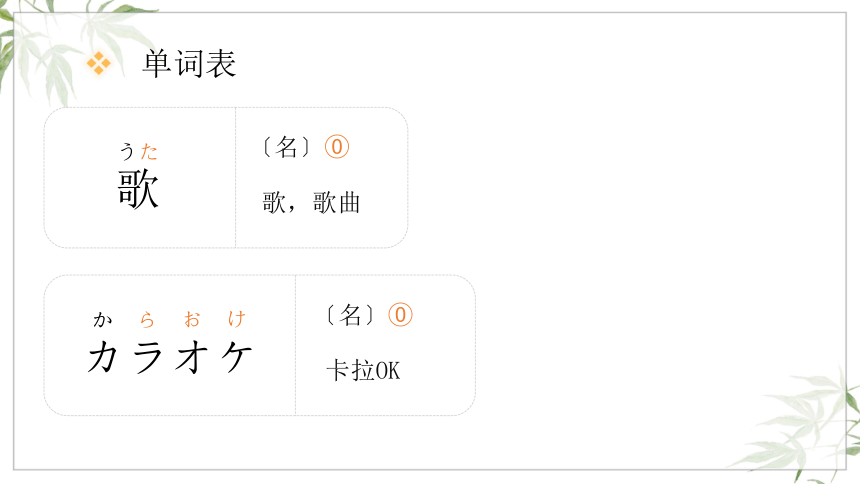
Task: Click the black か furigana above カ
Action: pyautogui.click(x=103, y=319)
